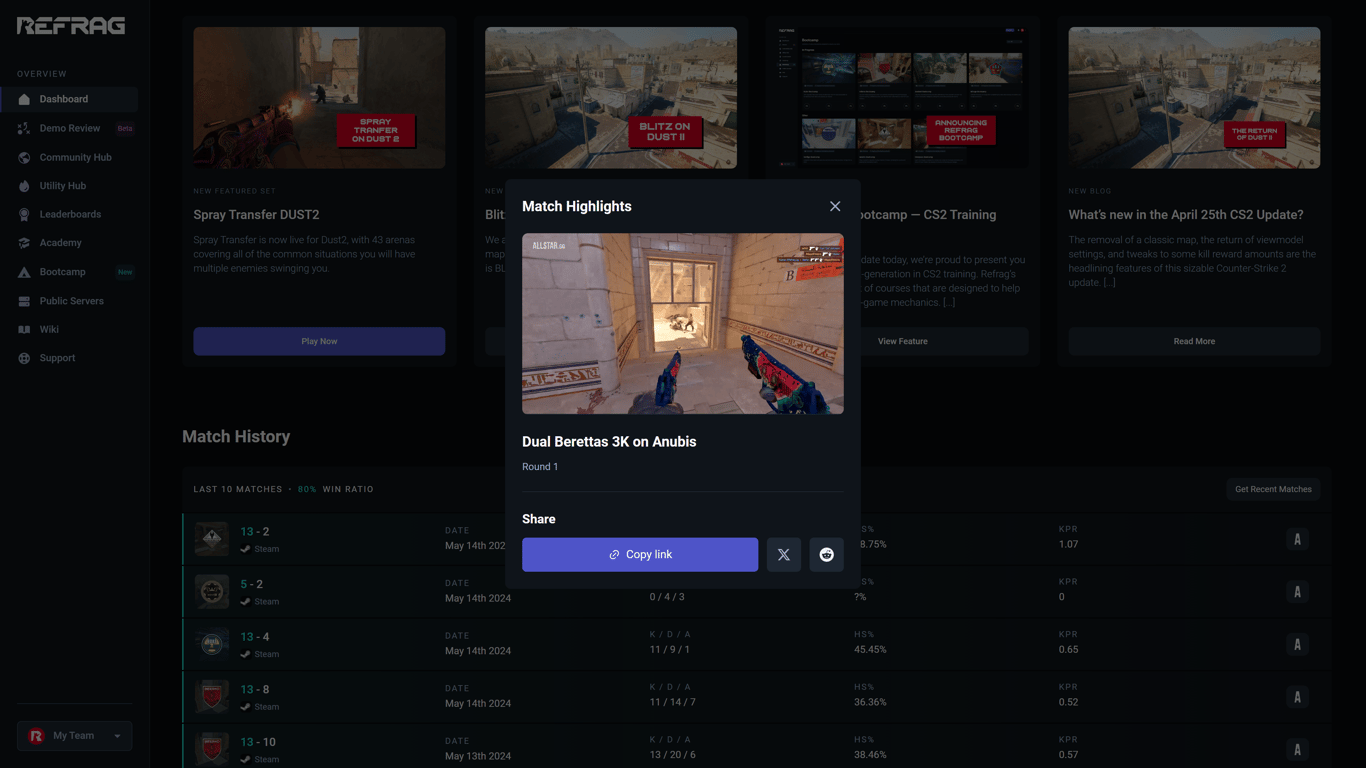1366x768 pixels.
Task: Click the Match History heading
Action: (236, 437)
